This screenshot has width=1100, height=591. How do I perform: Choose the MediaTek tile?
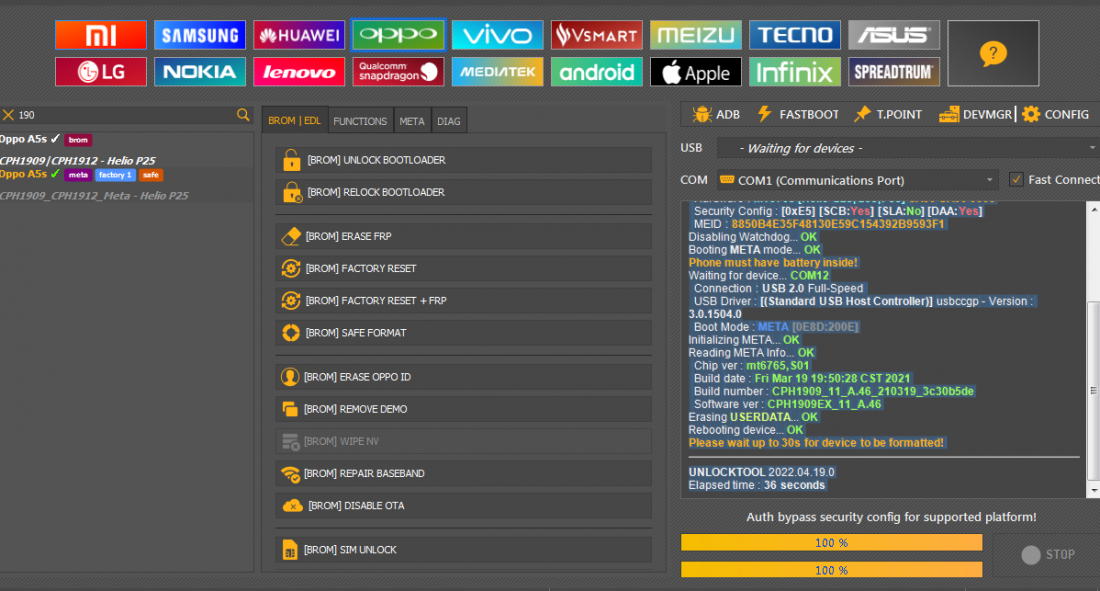[497, 72]
